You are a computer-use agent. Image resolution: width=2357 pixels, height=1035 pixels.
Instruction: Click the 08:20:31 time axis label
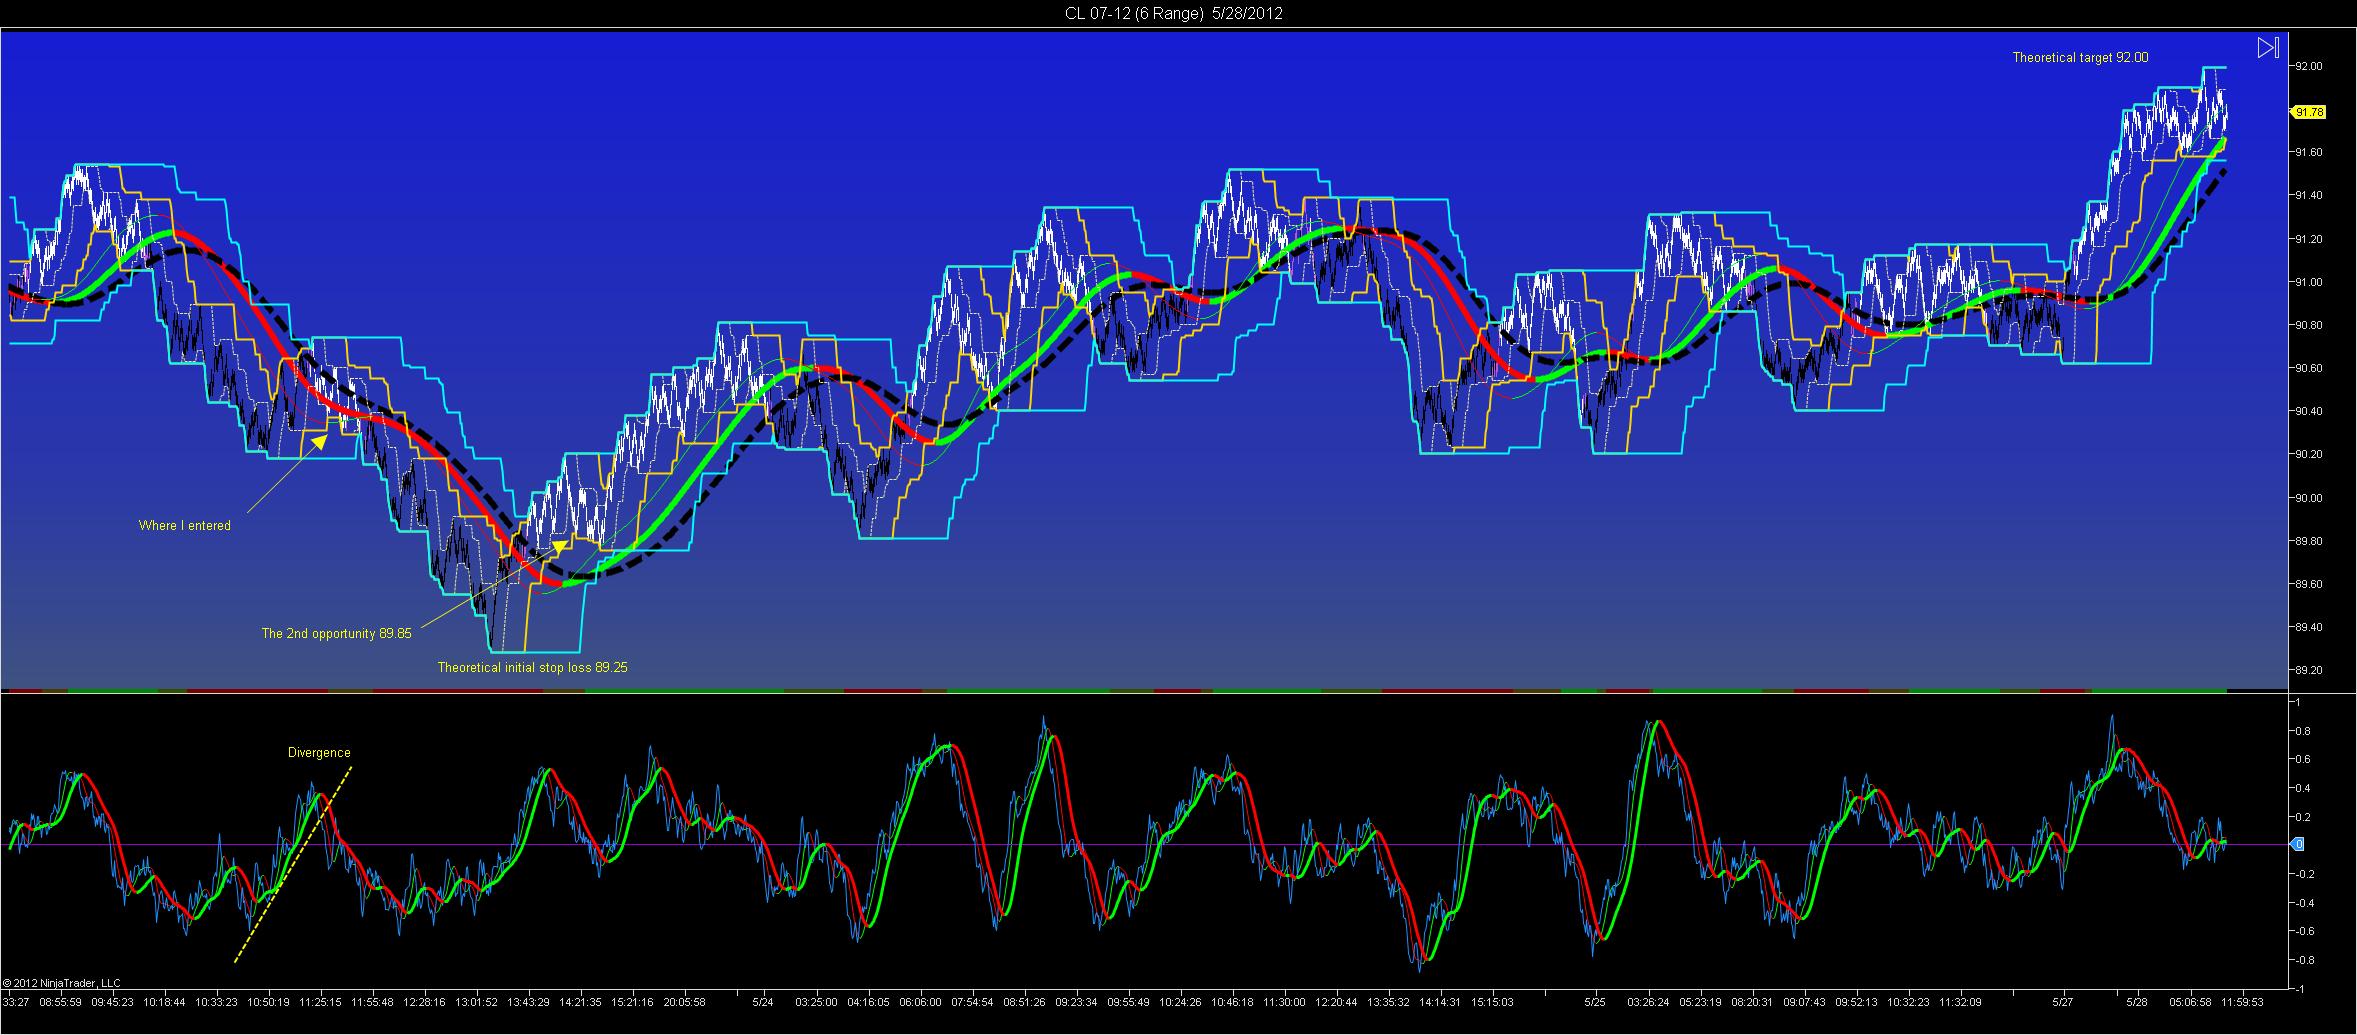pyautogui.click(x=1752, y=1002)
